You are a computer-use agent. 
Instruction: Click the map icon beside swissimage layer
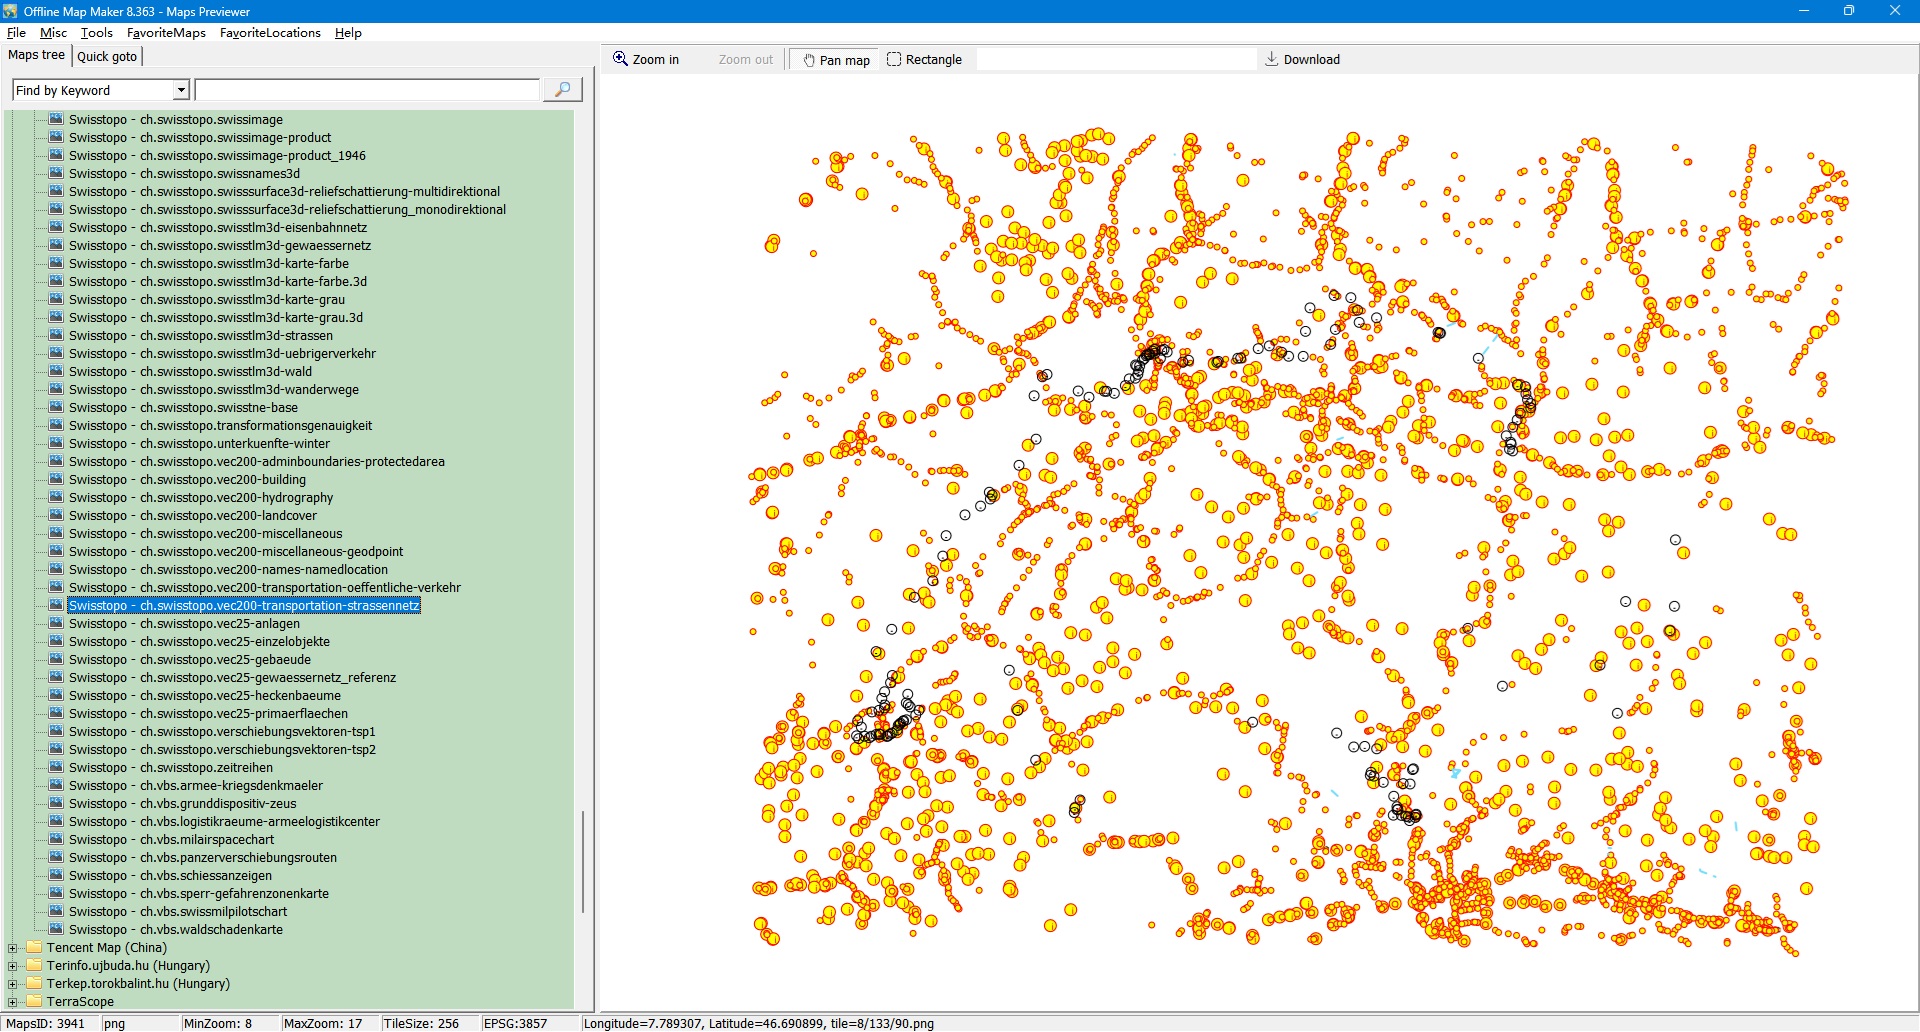56,119
